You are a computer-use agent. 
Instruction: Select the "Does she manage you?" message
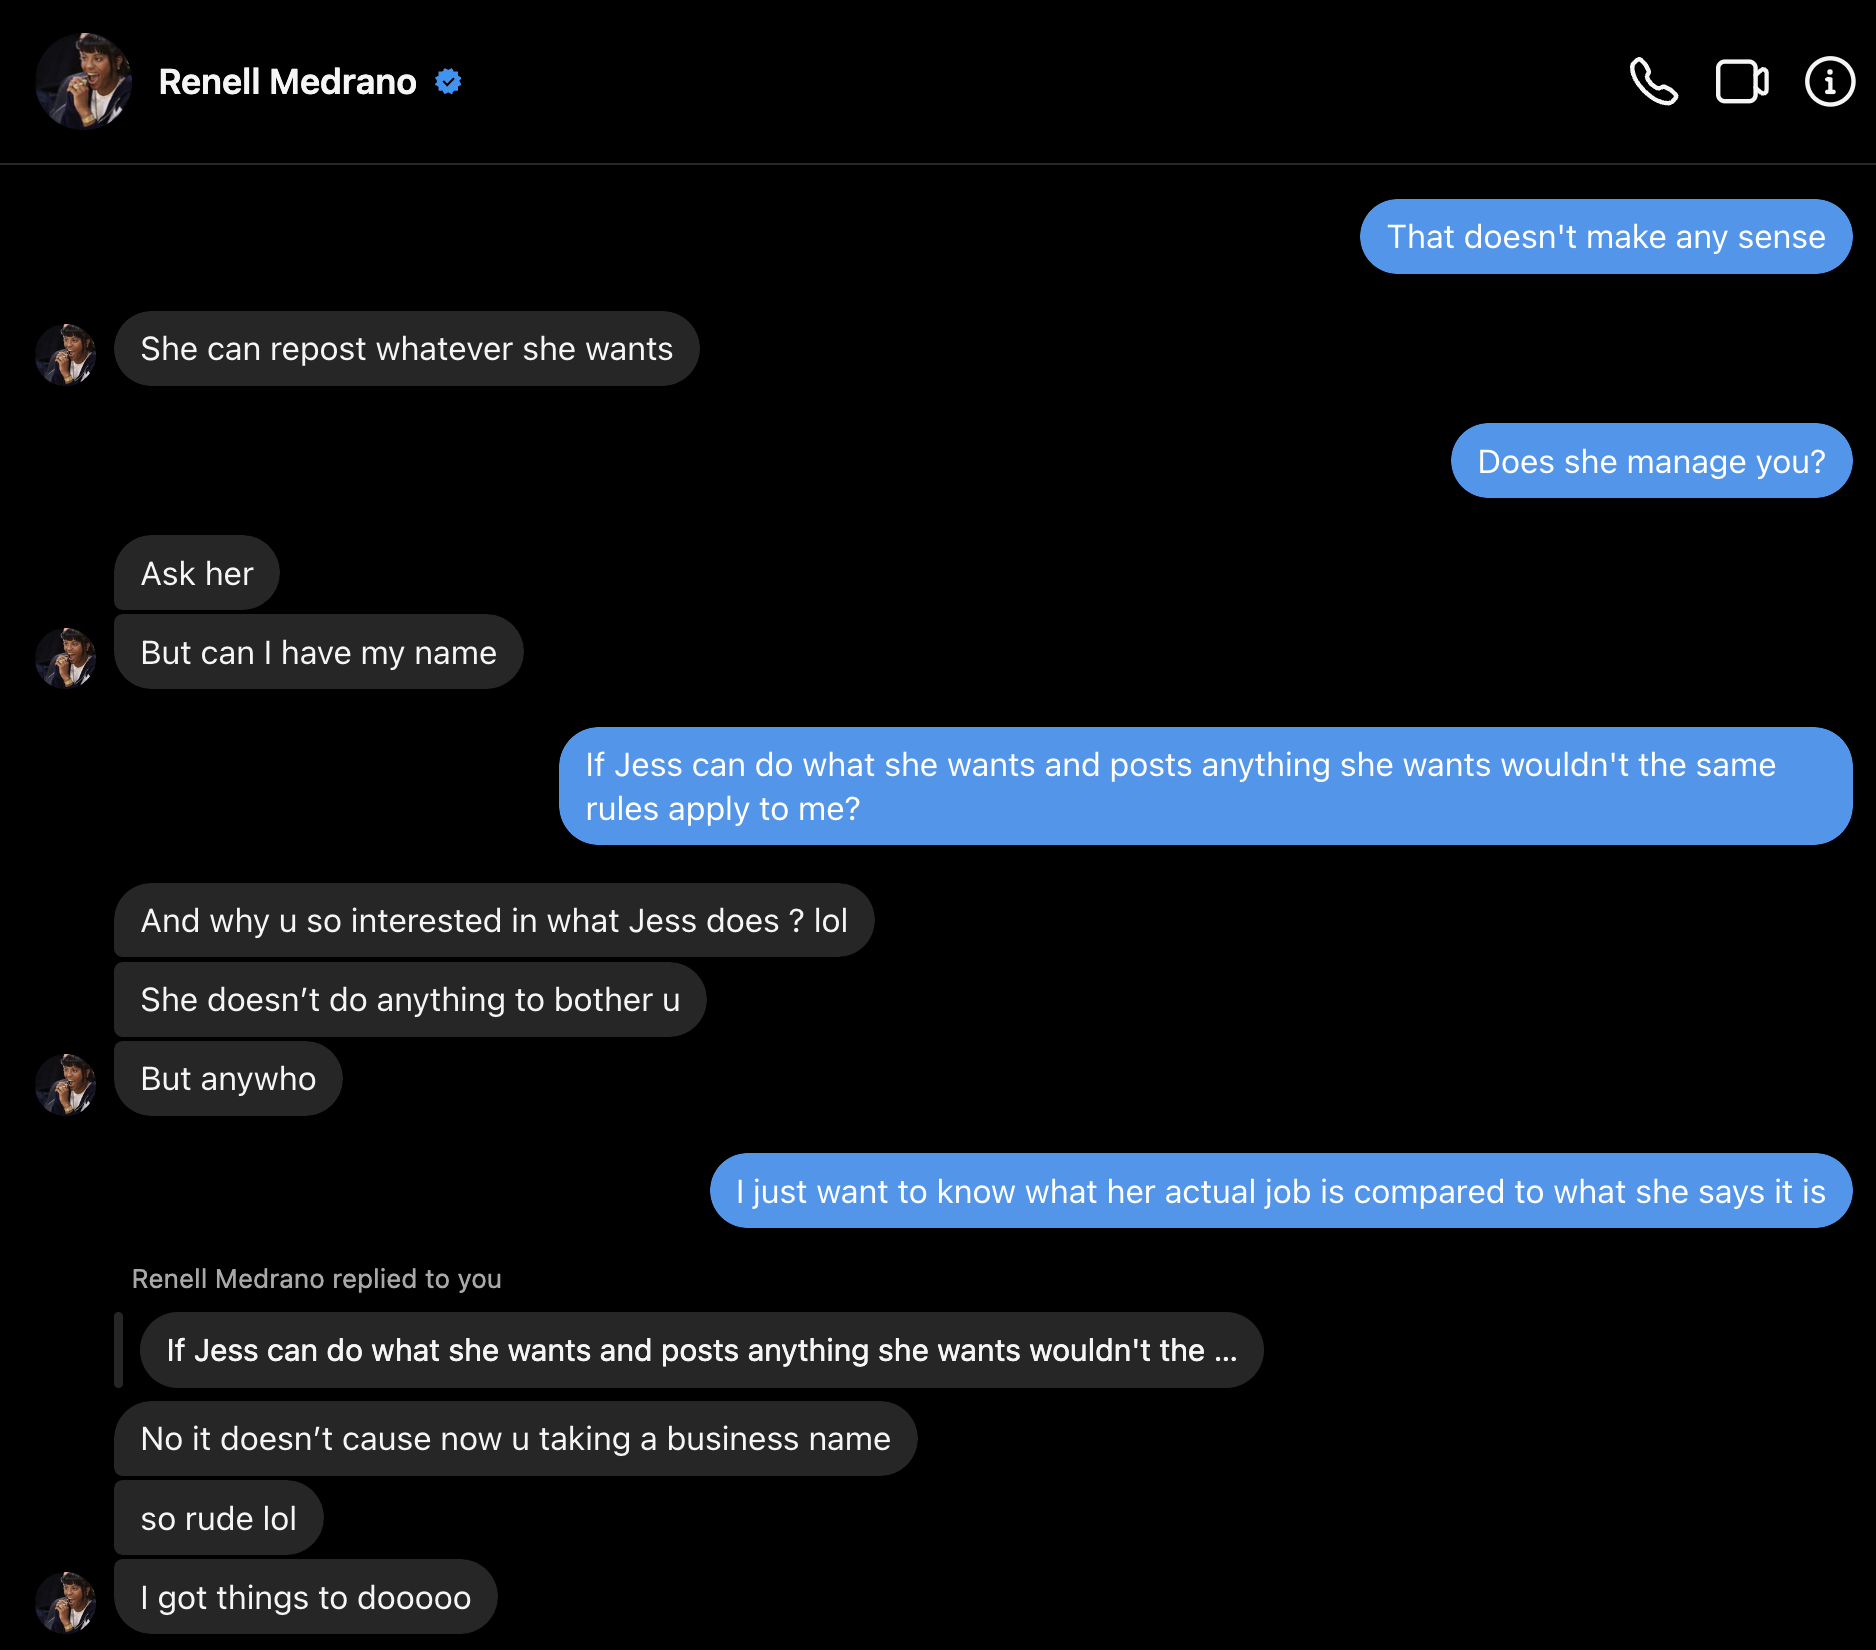pos(1651,461)
